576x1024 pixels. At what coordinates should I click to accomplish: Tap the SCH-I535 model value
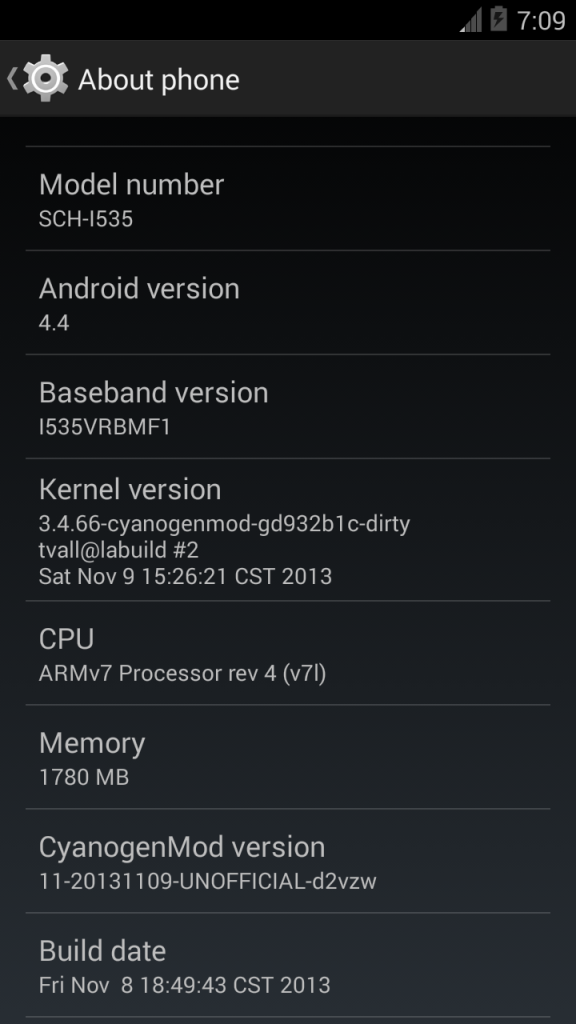tap(86, 219)
